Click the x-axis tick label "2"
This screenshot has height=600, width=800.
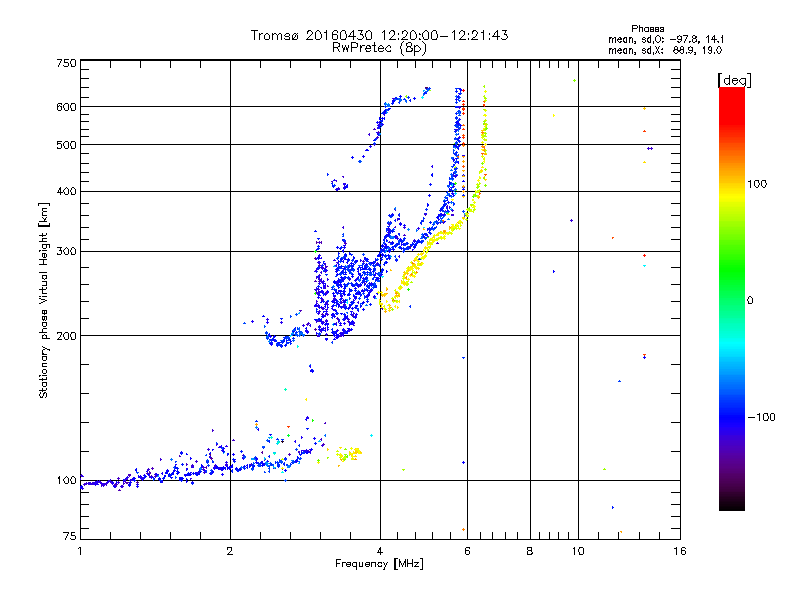click(230, 551)
